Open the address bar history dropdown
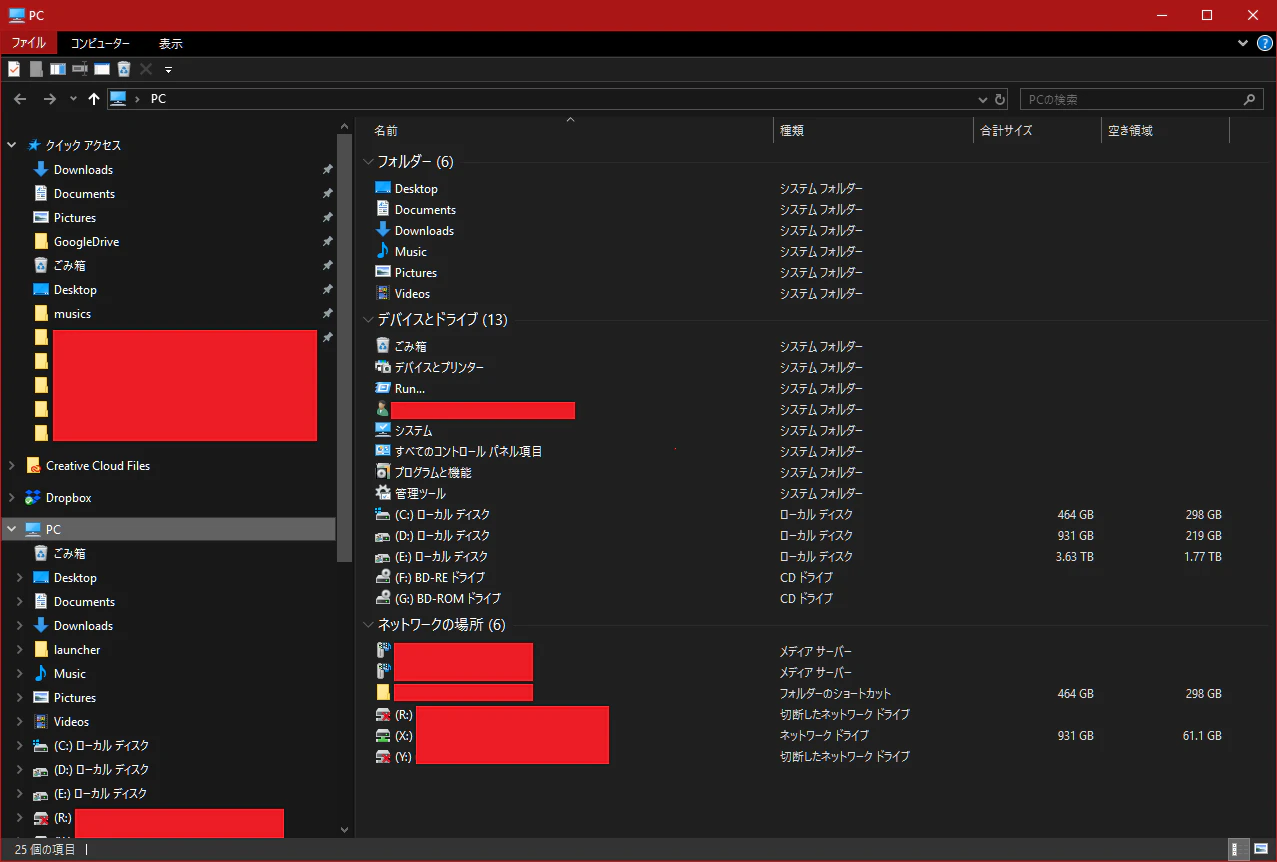Screen dimensions: 1277x862 coord(982,100)
